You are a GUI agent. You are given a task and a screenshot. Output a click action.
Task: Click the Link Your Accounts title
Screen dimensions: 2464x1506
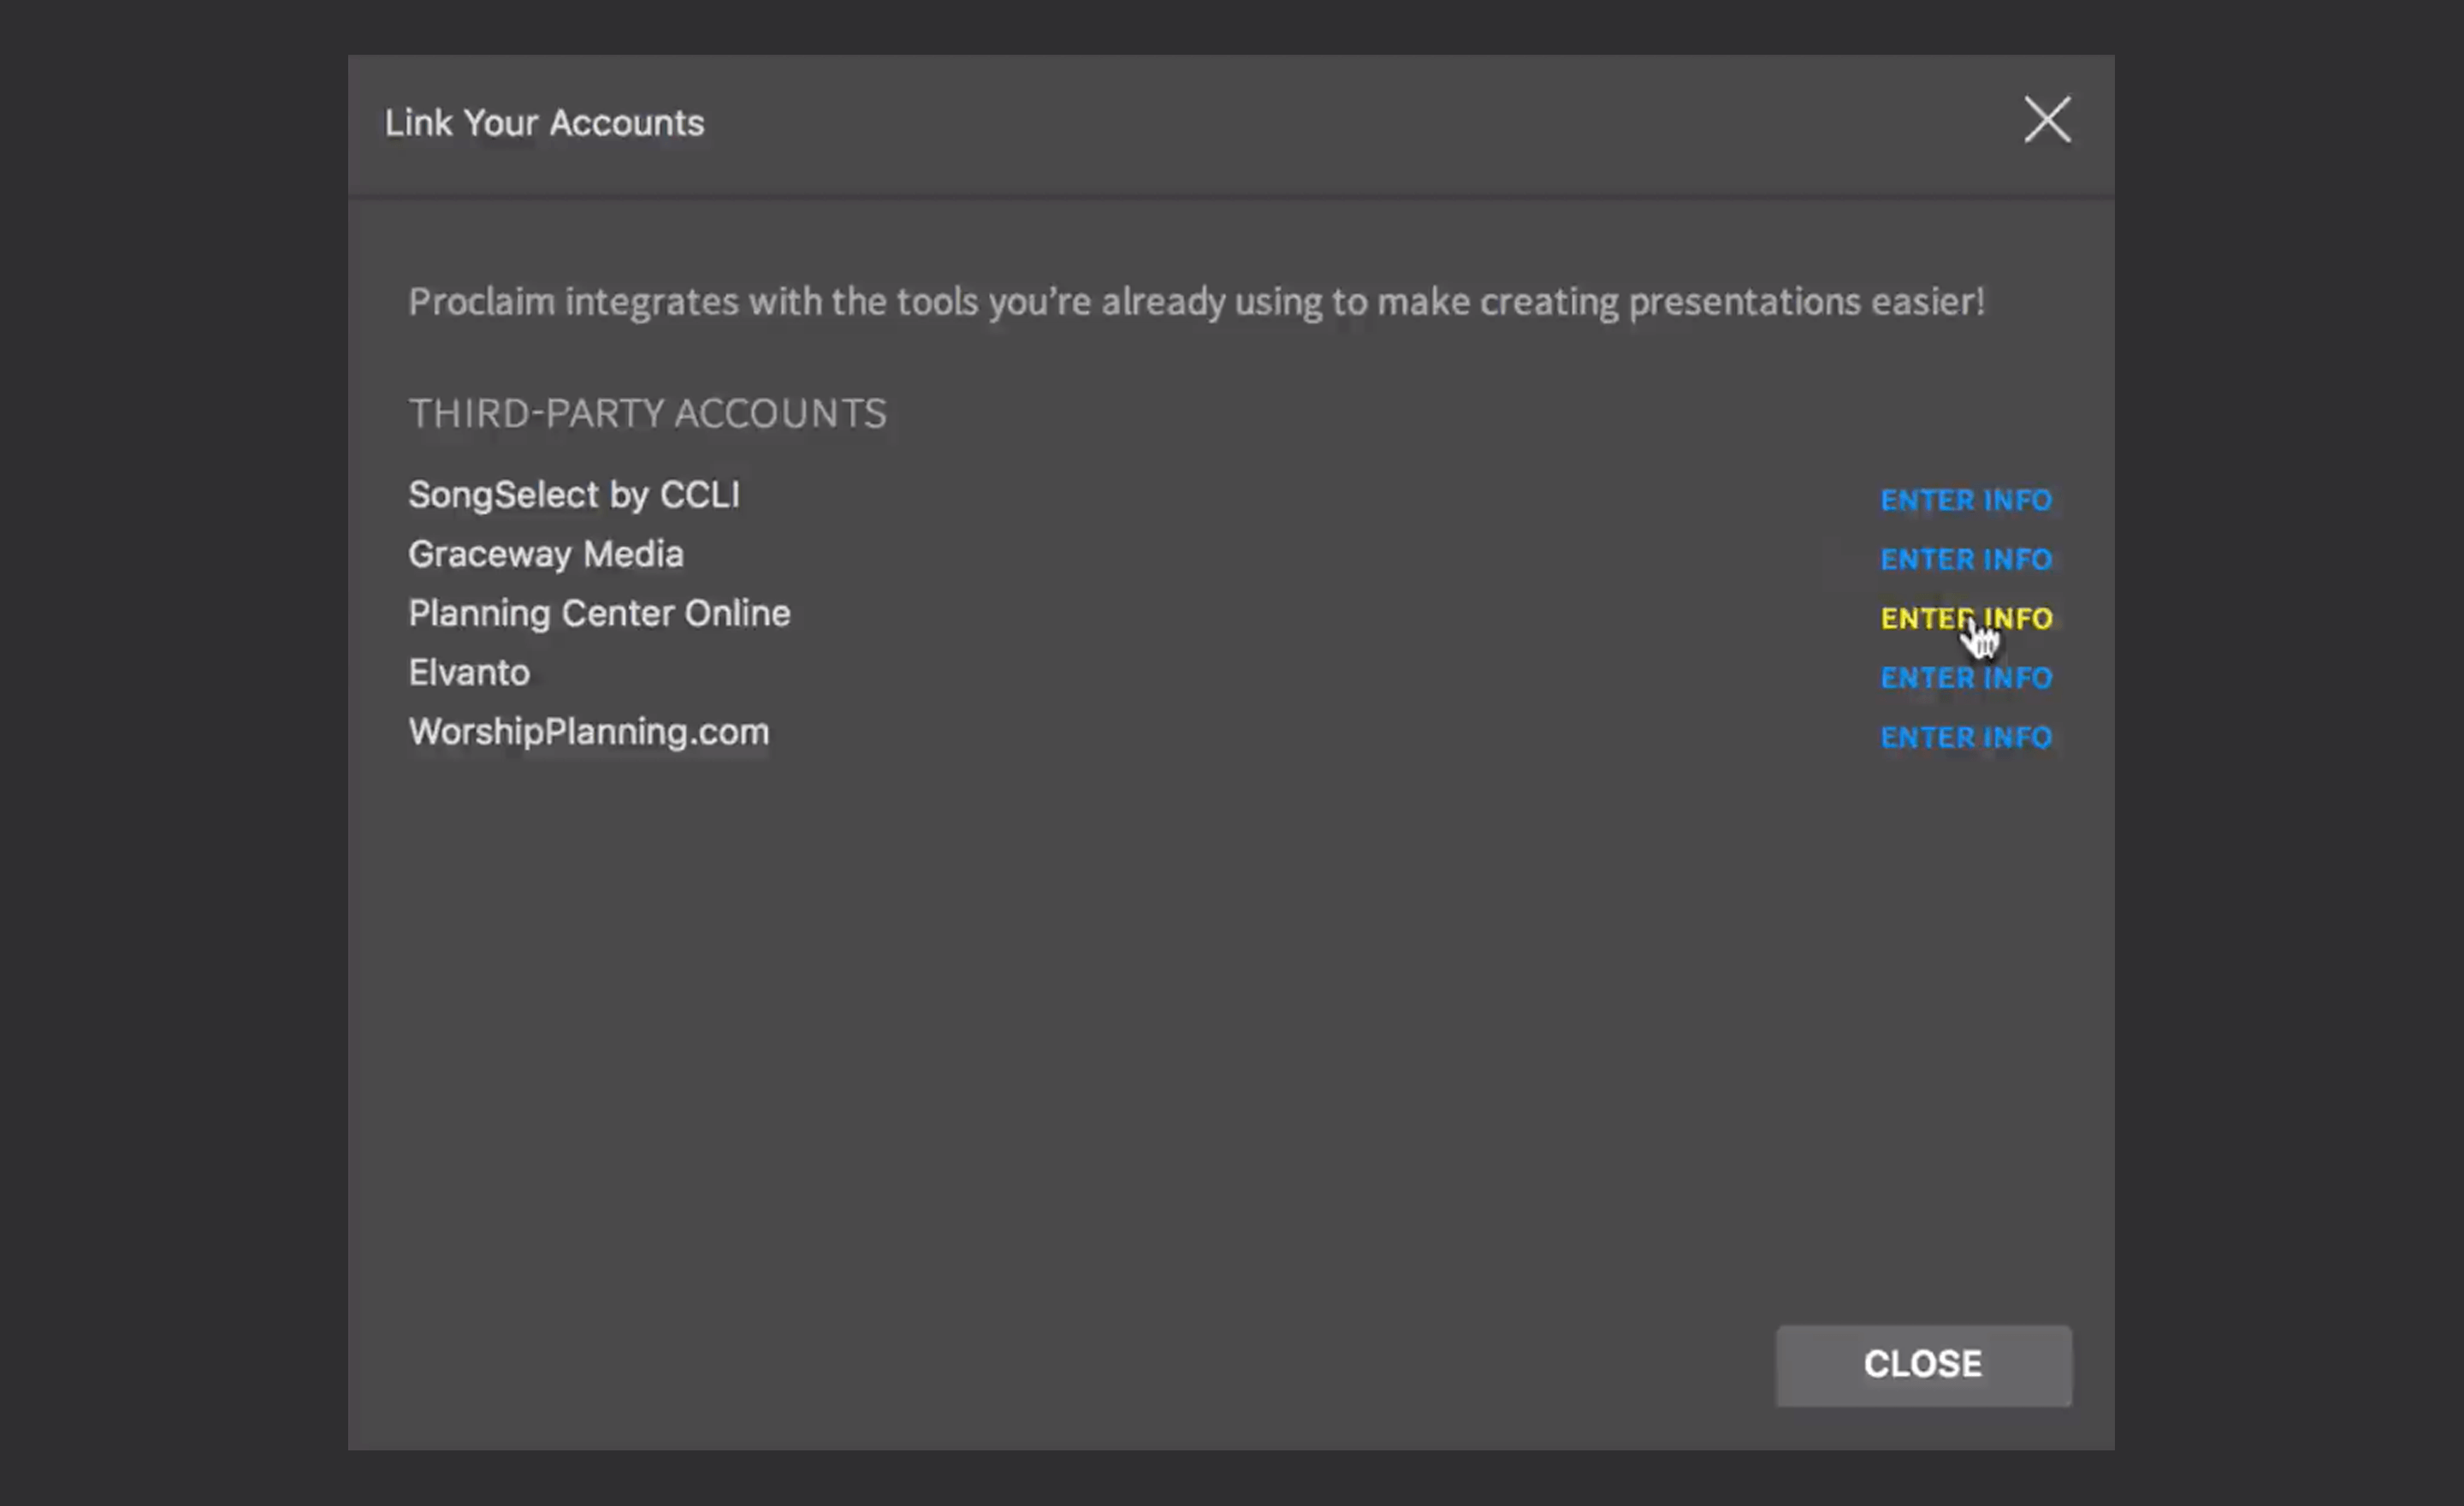(x=544, y=122)
